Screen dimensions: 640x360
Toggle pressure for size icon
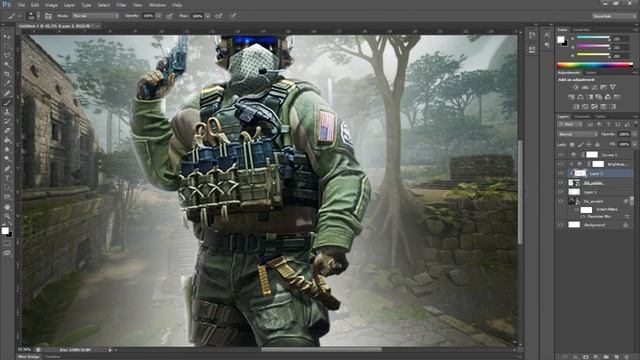(x=233, y=16)
